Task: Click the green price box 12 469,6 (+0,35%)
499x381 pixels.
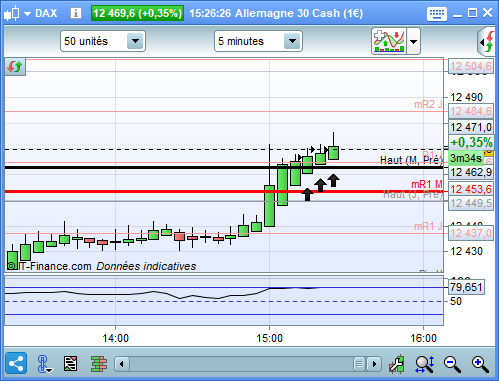Action: coord(137,13)
